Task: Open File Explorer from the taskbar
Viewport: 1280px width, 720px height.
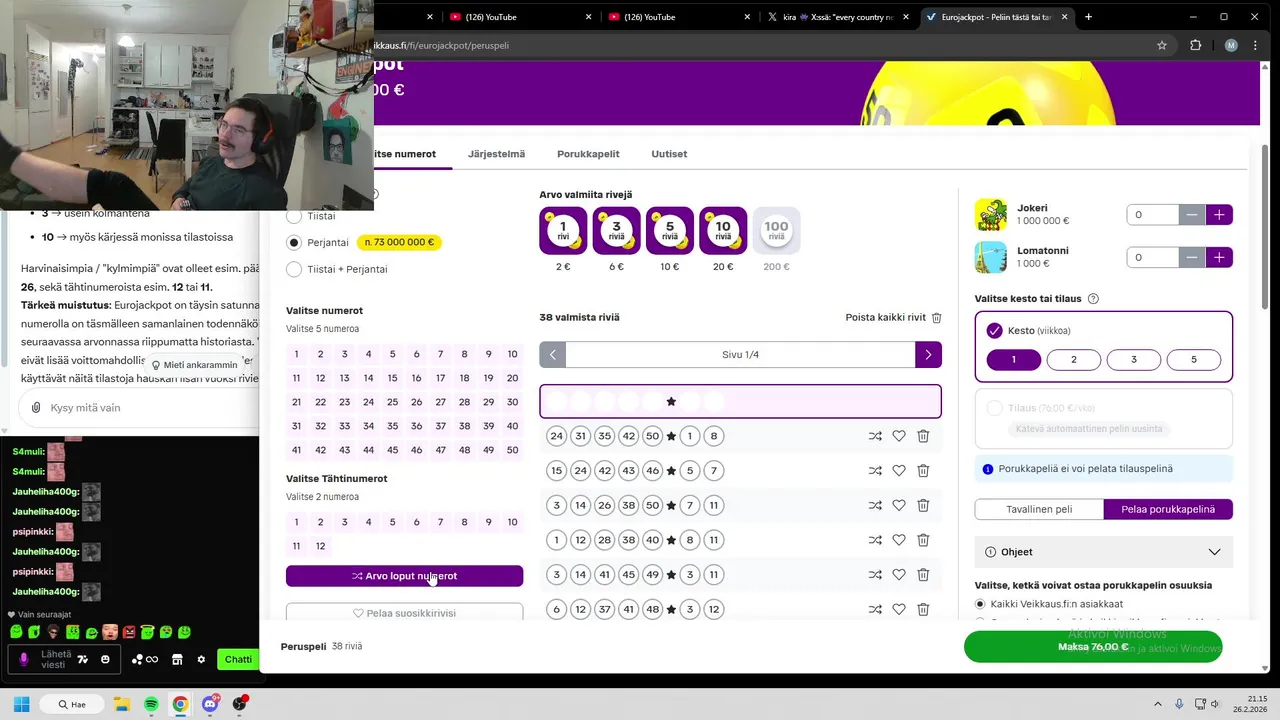Action: tap(122, 704)
